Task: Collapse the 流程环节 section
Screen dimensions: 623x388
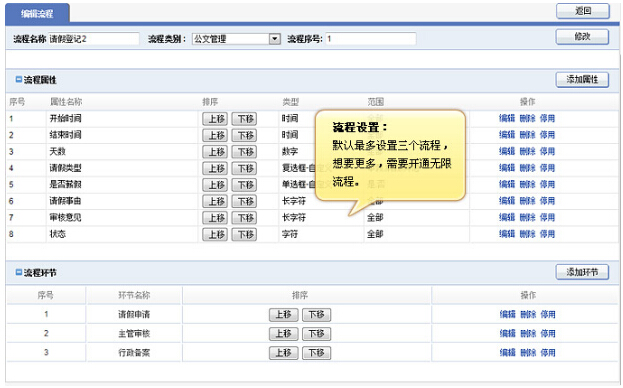Action: [x=19, y=272]
